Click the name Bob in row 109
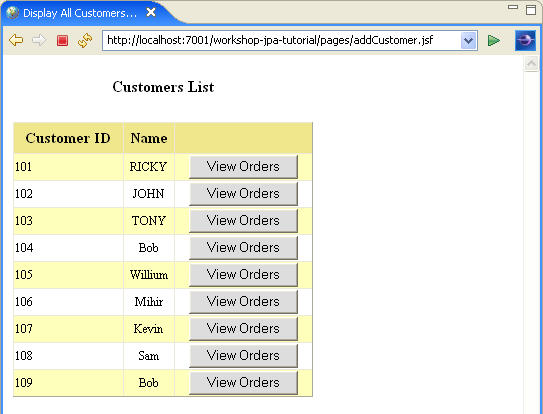 pyautogui.click(x=149, y=383)
